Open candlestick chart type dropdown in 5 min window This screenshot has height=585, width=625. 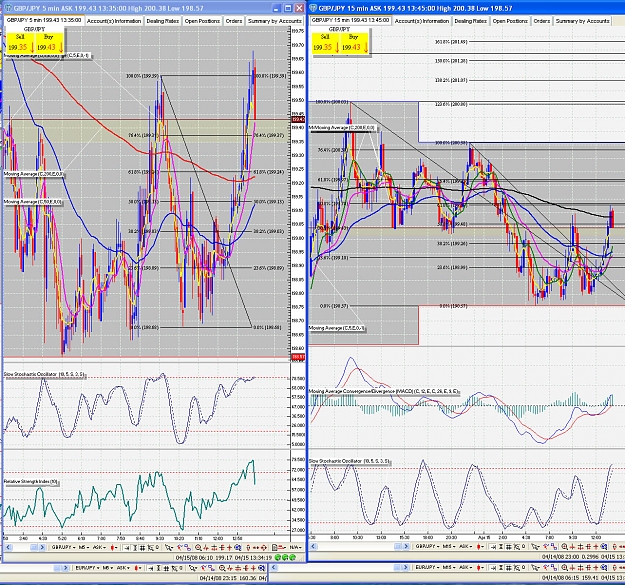pyautogui.click(x=114, y=548)
